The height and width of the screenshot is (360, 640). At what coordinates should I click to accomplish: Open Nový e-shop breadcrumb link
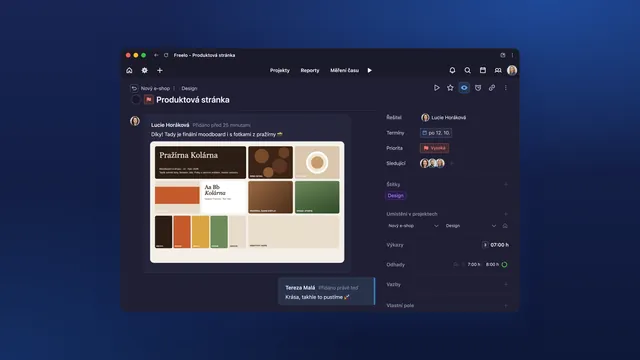(x=155, y=88)
